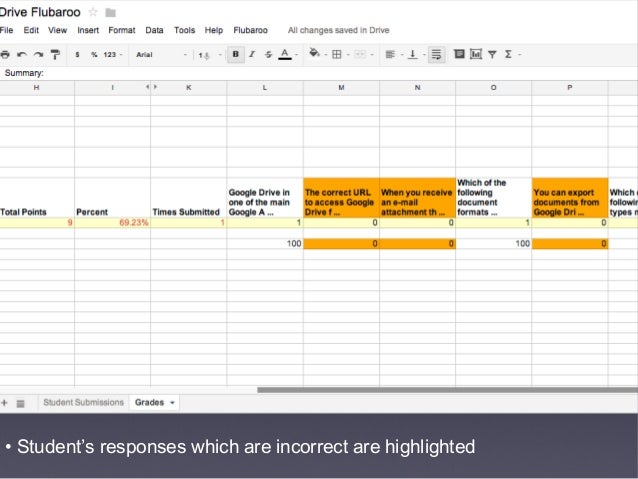Open the Insert menu
The height and width of the screenshot is (479, 638).
[x=88, y=30]
